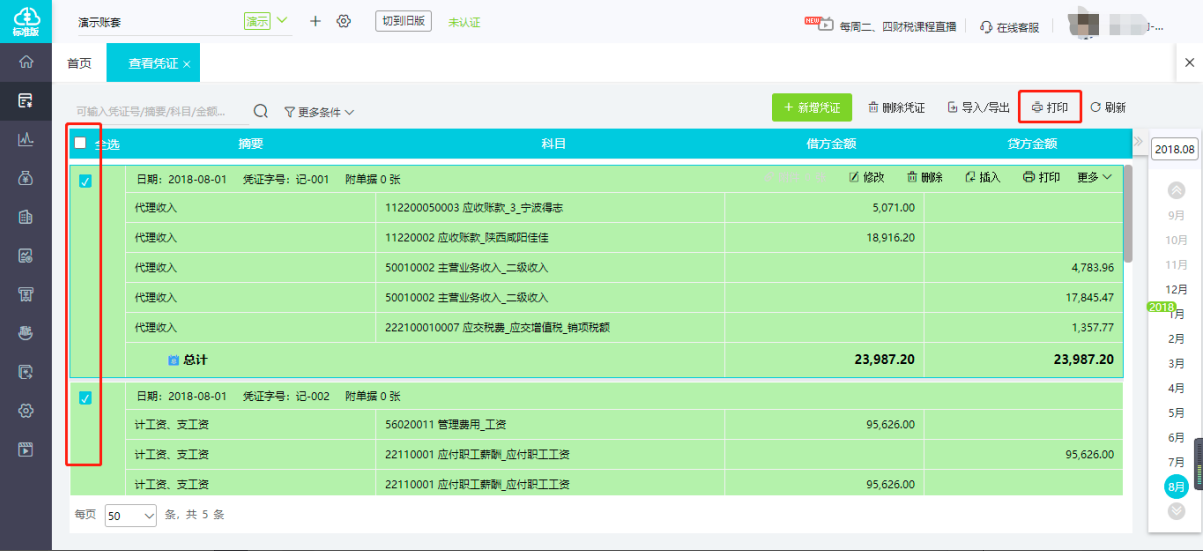Select 7月 in the month timeline

[1177, 462]
